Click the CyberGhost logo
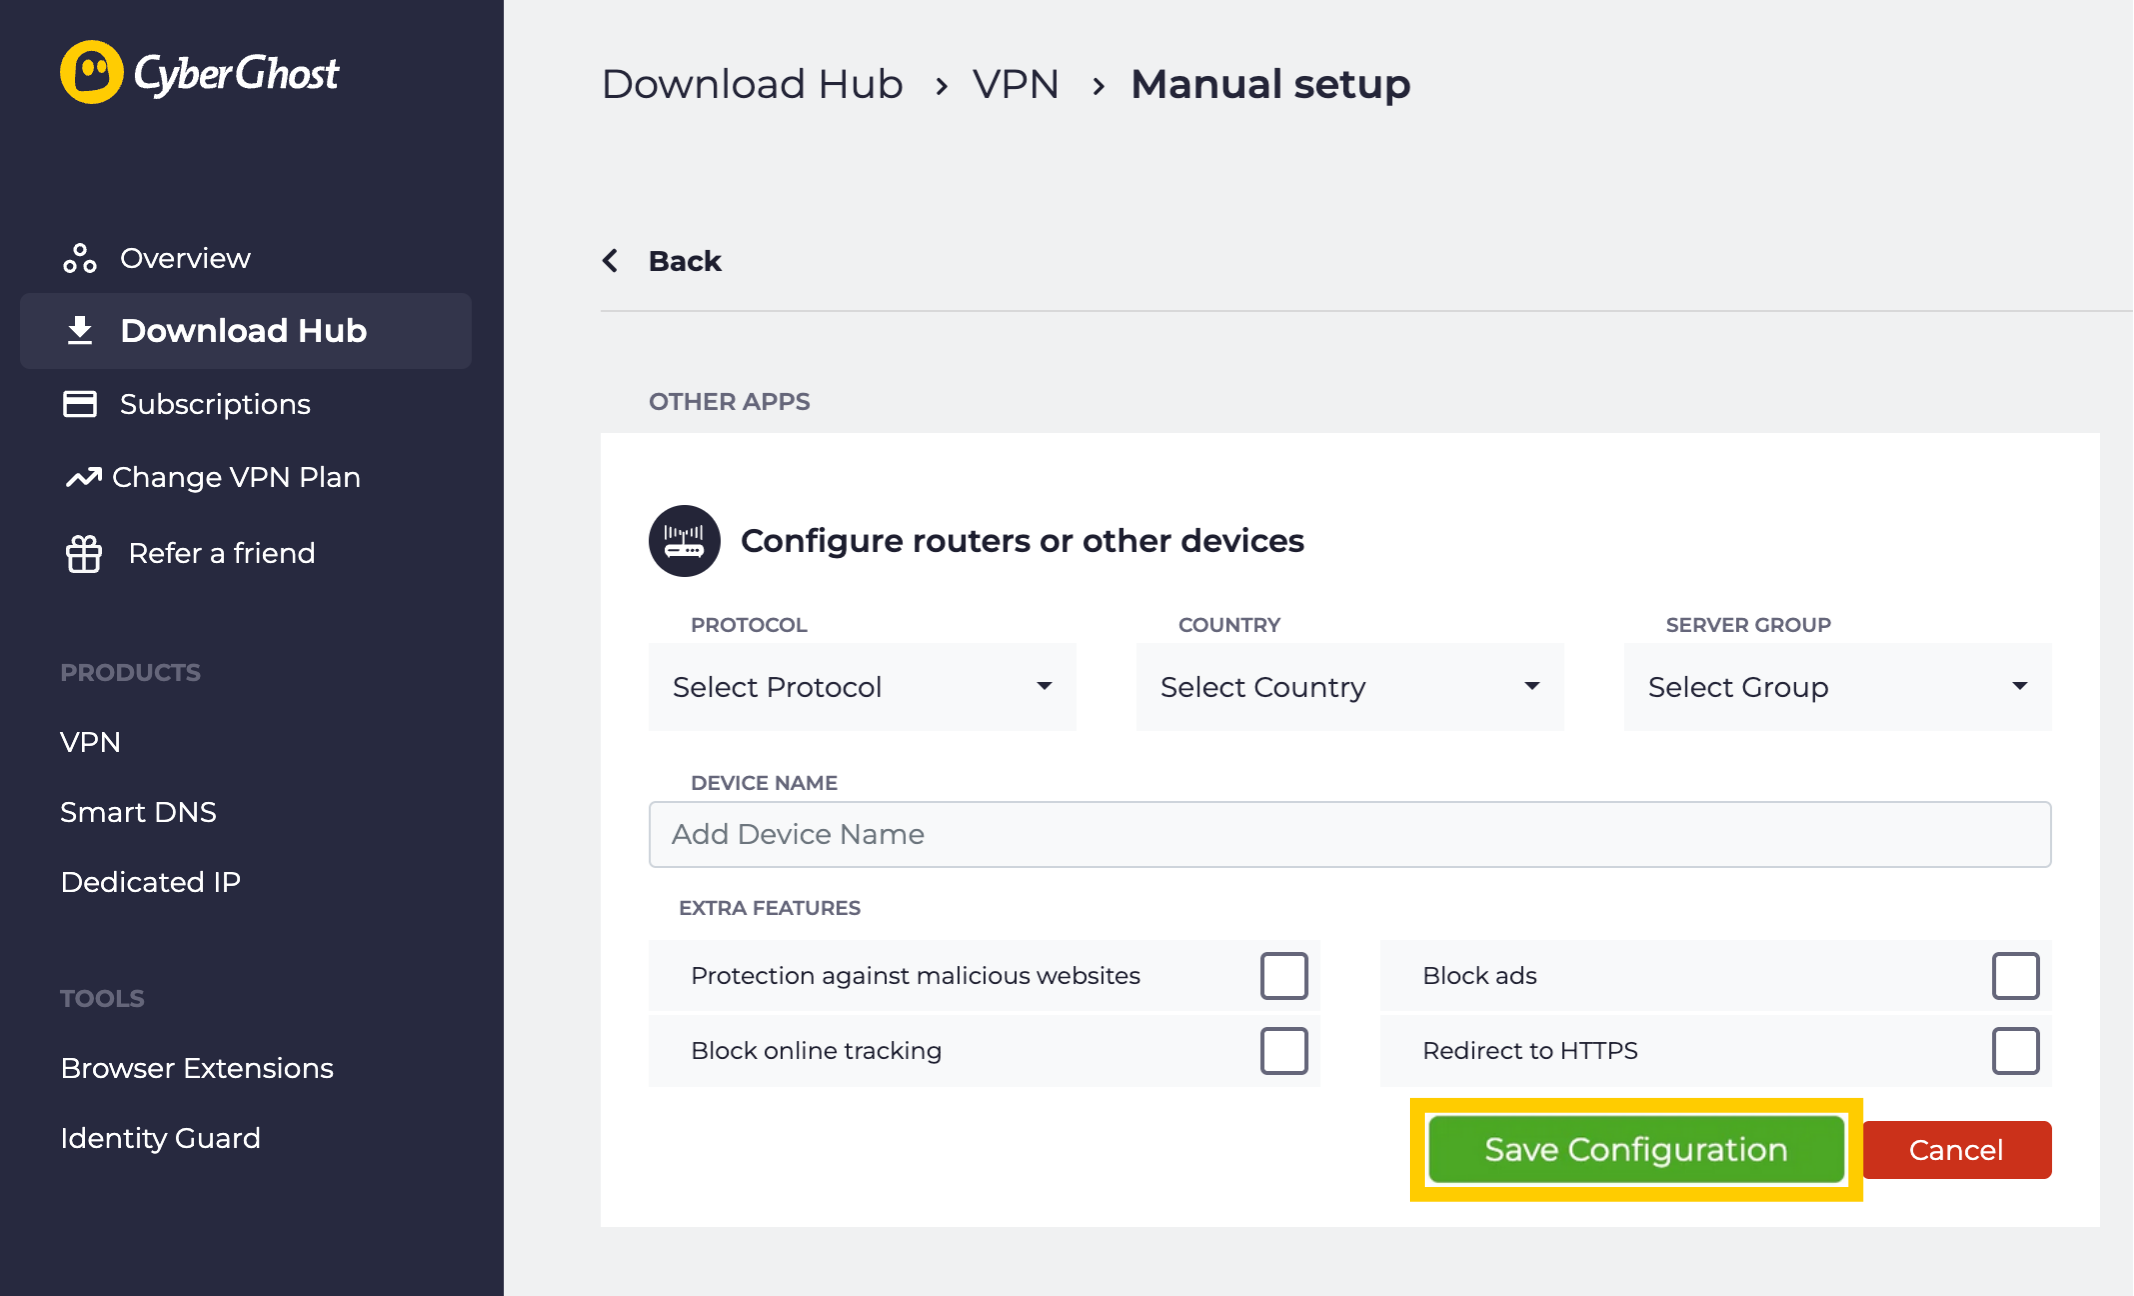This screenshot has height=1296, width=2134. (x=200, y=72)
